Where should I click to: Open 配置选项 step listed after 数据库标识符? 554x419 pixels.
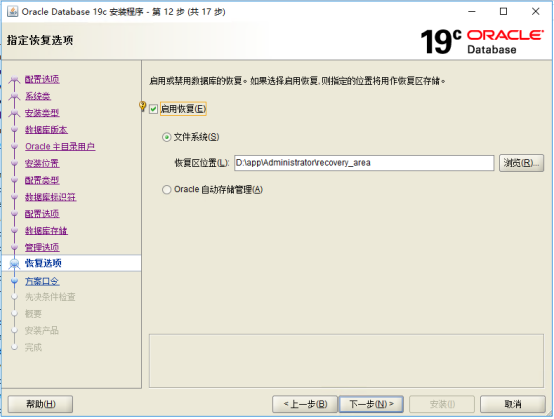[x=42, y=214]
